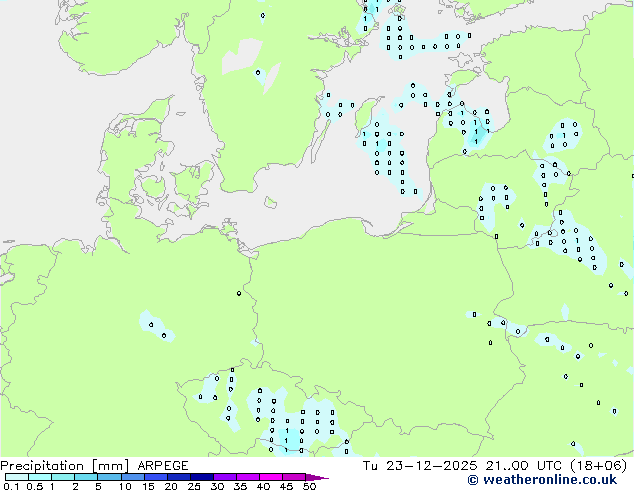Click the purple arrow at legend's end
634x490 pixels.
click(x=317, y=477)
